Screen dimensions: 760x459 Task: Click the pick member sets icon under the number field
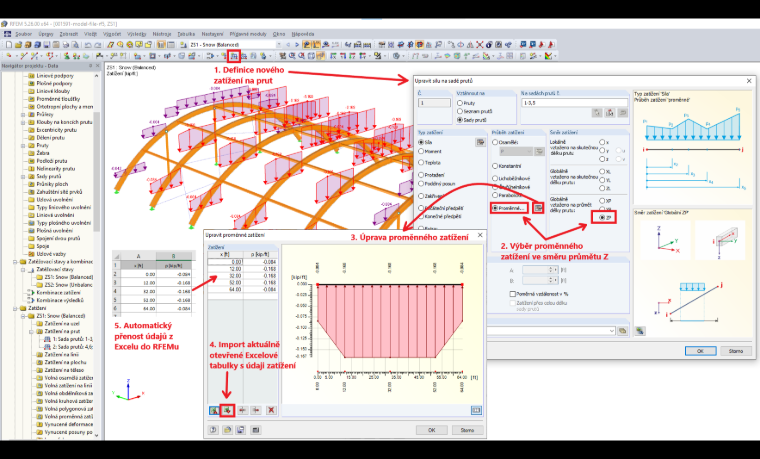coord(610,113)
